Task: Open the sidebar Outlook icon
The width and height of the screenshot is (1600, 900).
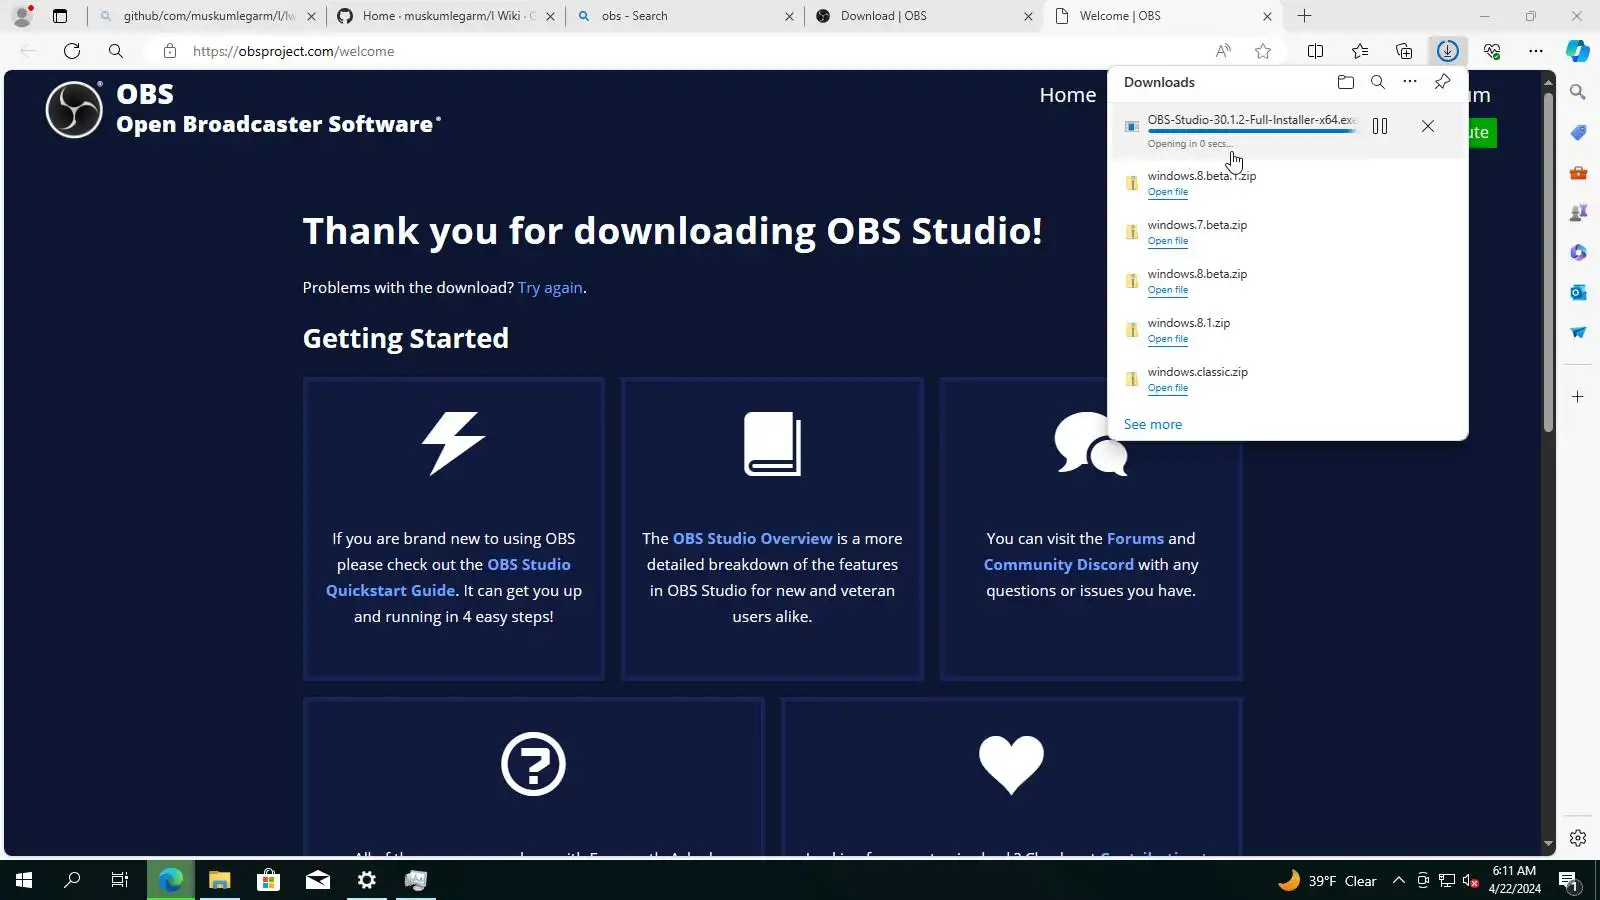Action: coord(1578,292)
